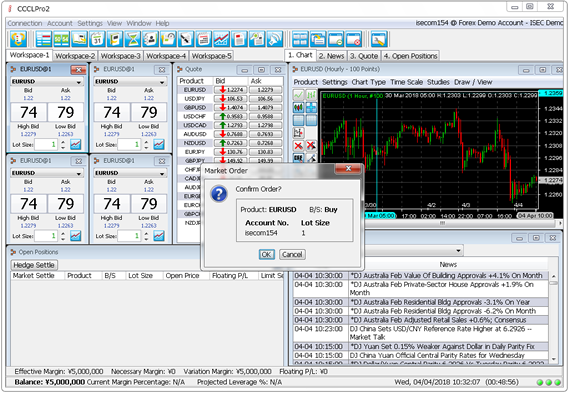Image resolution: width=570 pixels, height=393 pixels.
Task: Open the Connection menu
Action: coord(25,23)
